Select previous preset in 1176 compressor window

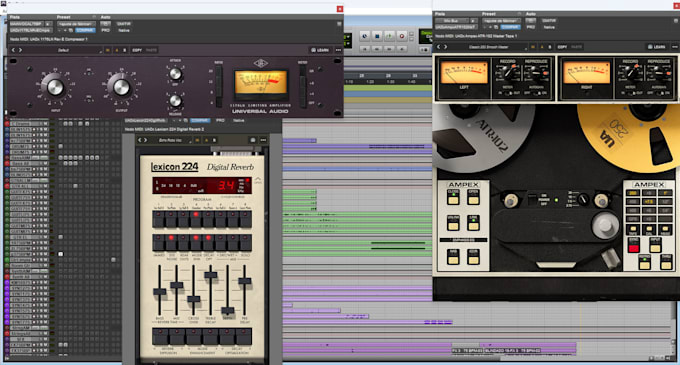(x=13, y=50)
